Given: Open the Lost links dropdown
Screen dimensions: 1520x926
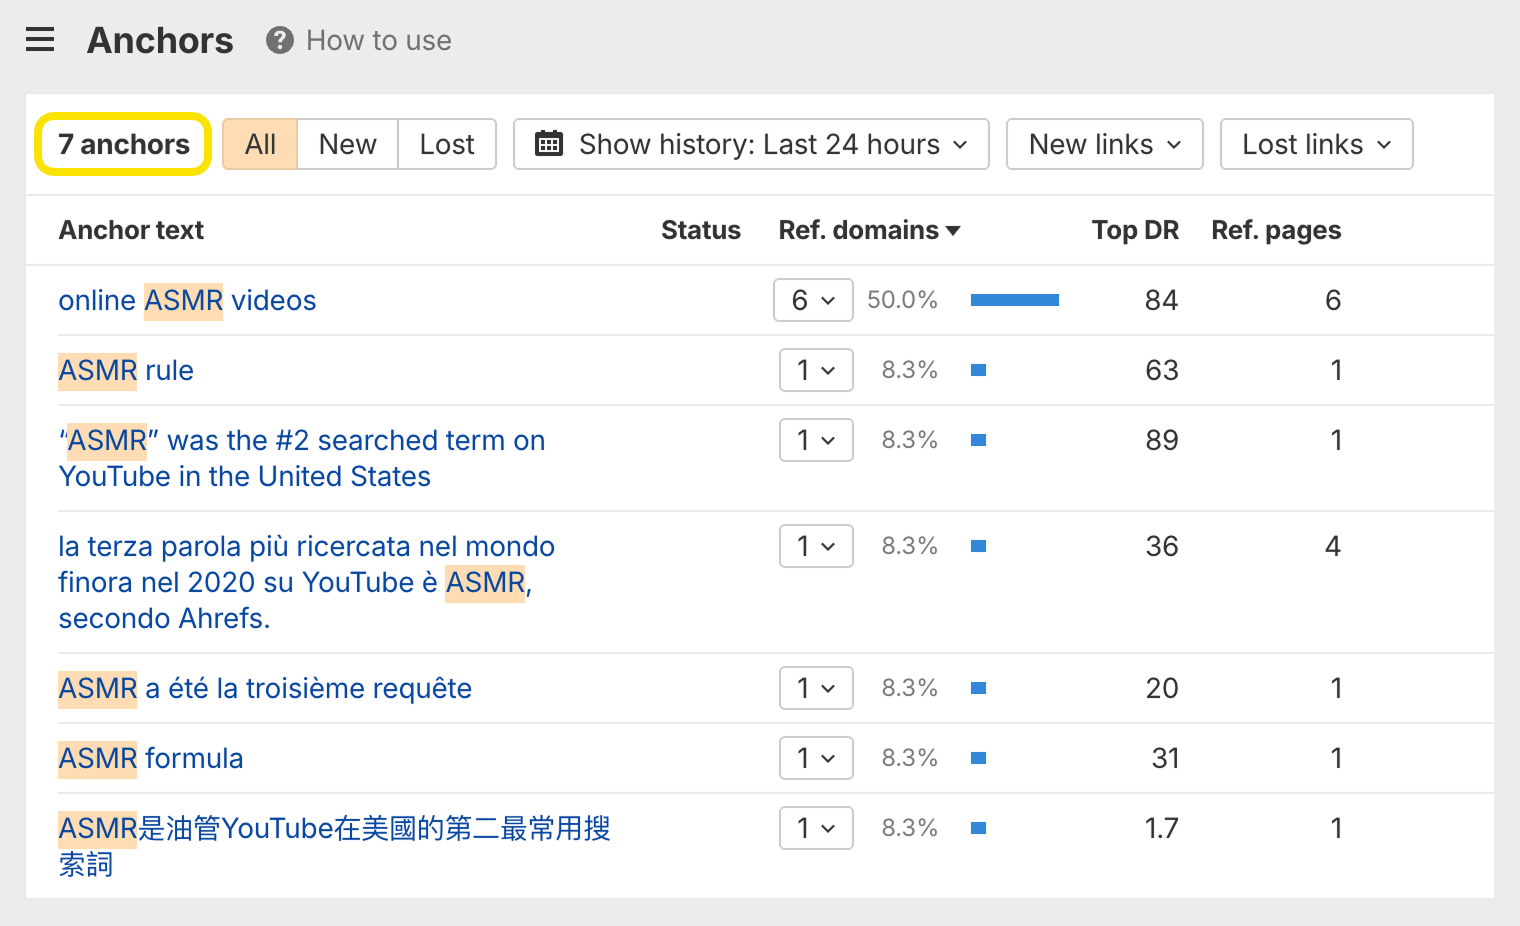Looking at the screenshot, I should (1316, 144).
